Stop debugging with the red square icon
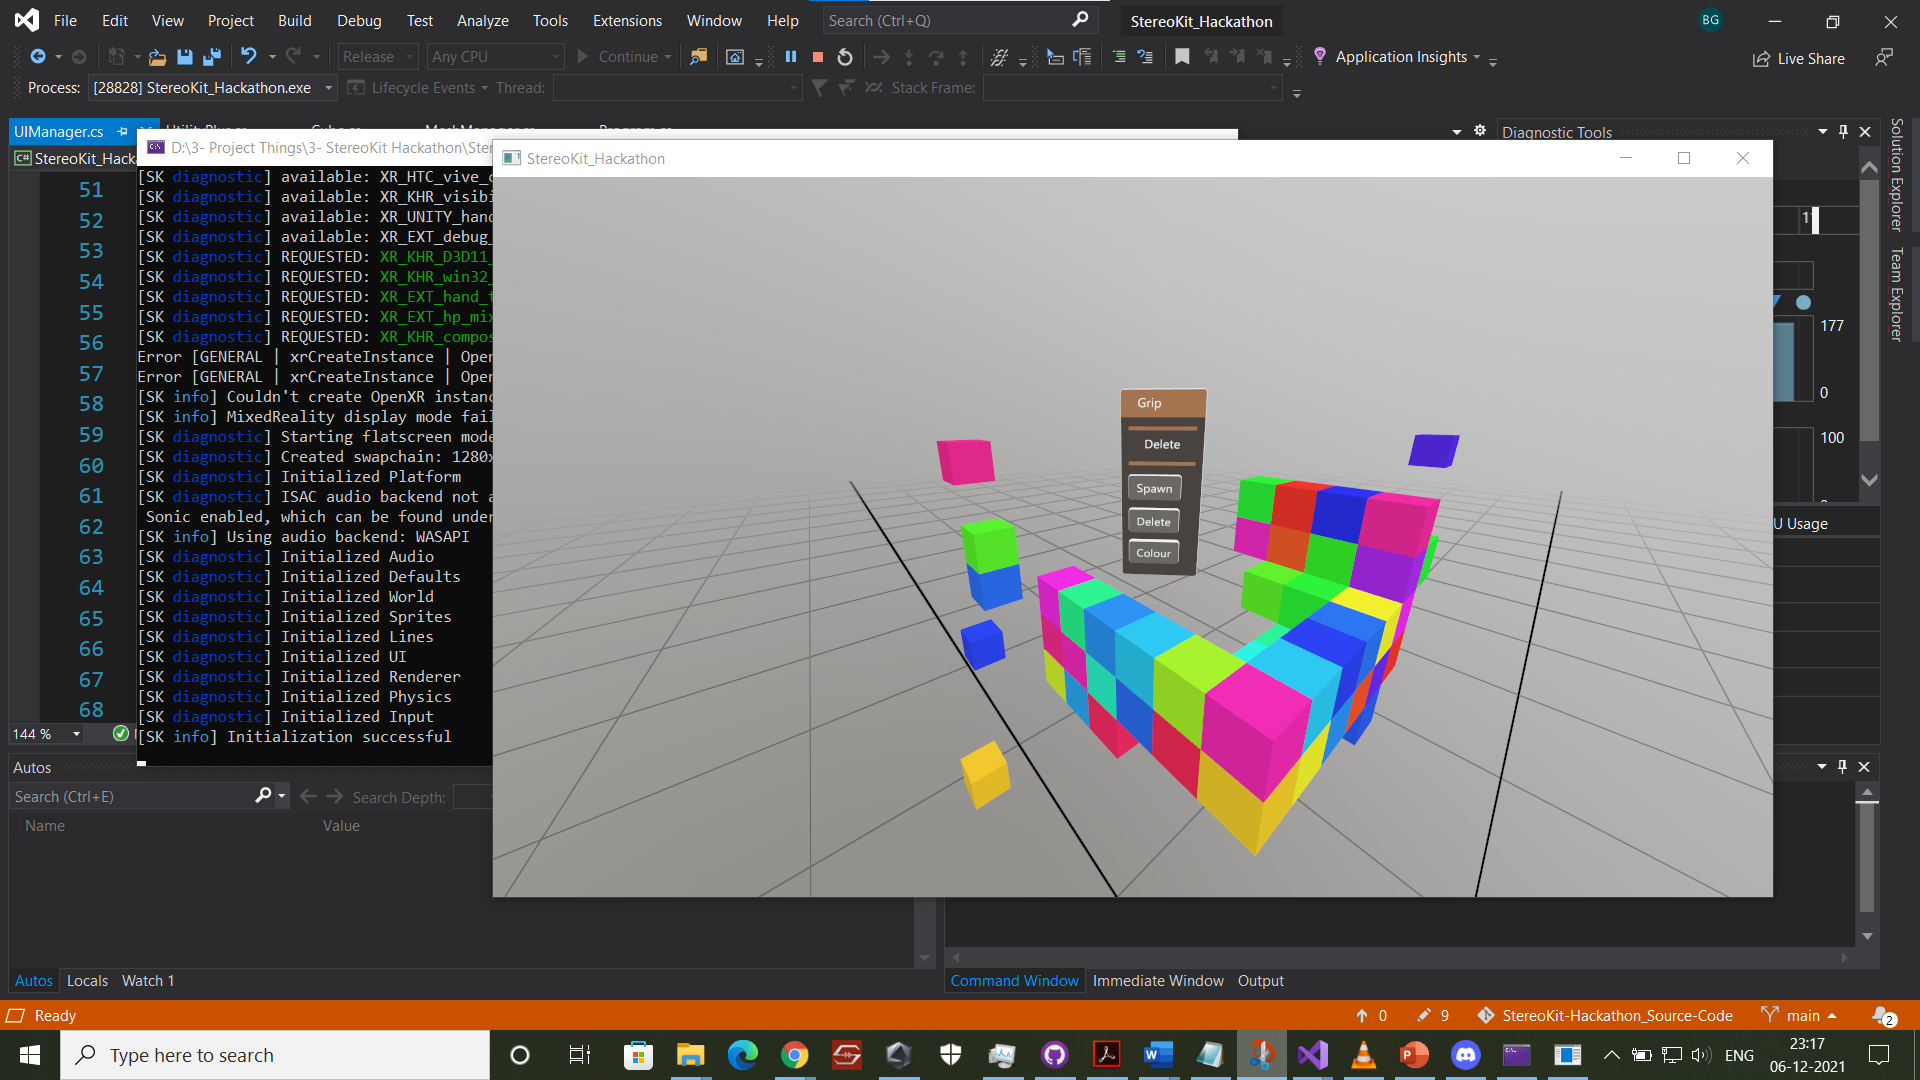Viewport: 1920px width, 1080px height. click(x=818, y=57)
